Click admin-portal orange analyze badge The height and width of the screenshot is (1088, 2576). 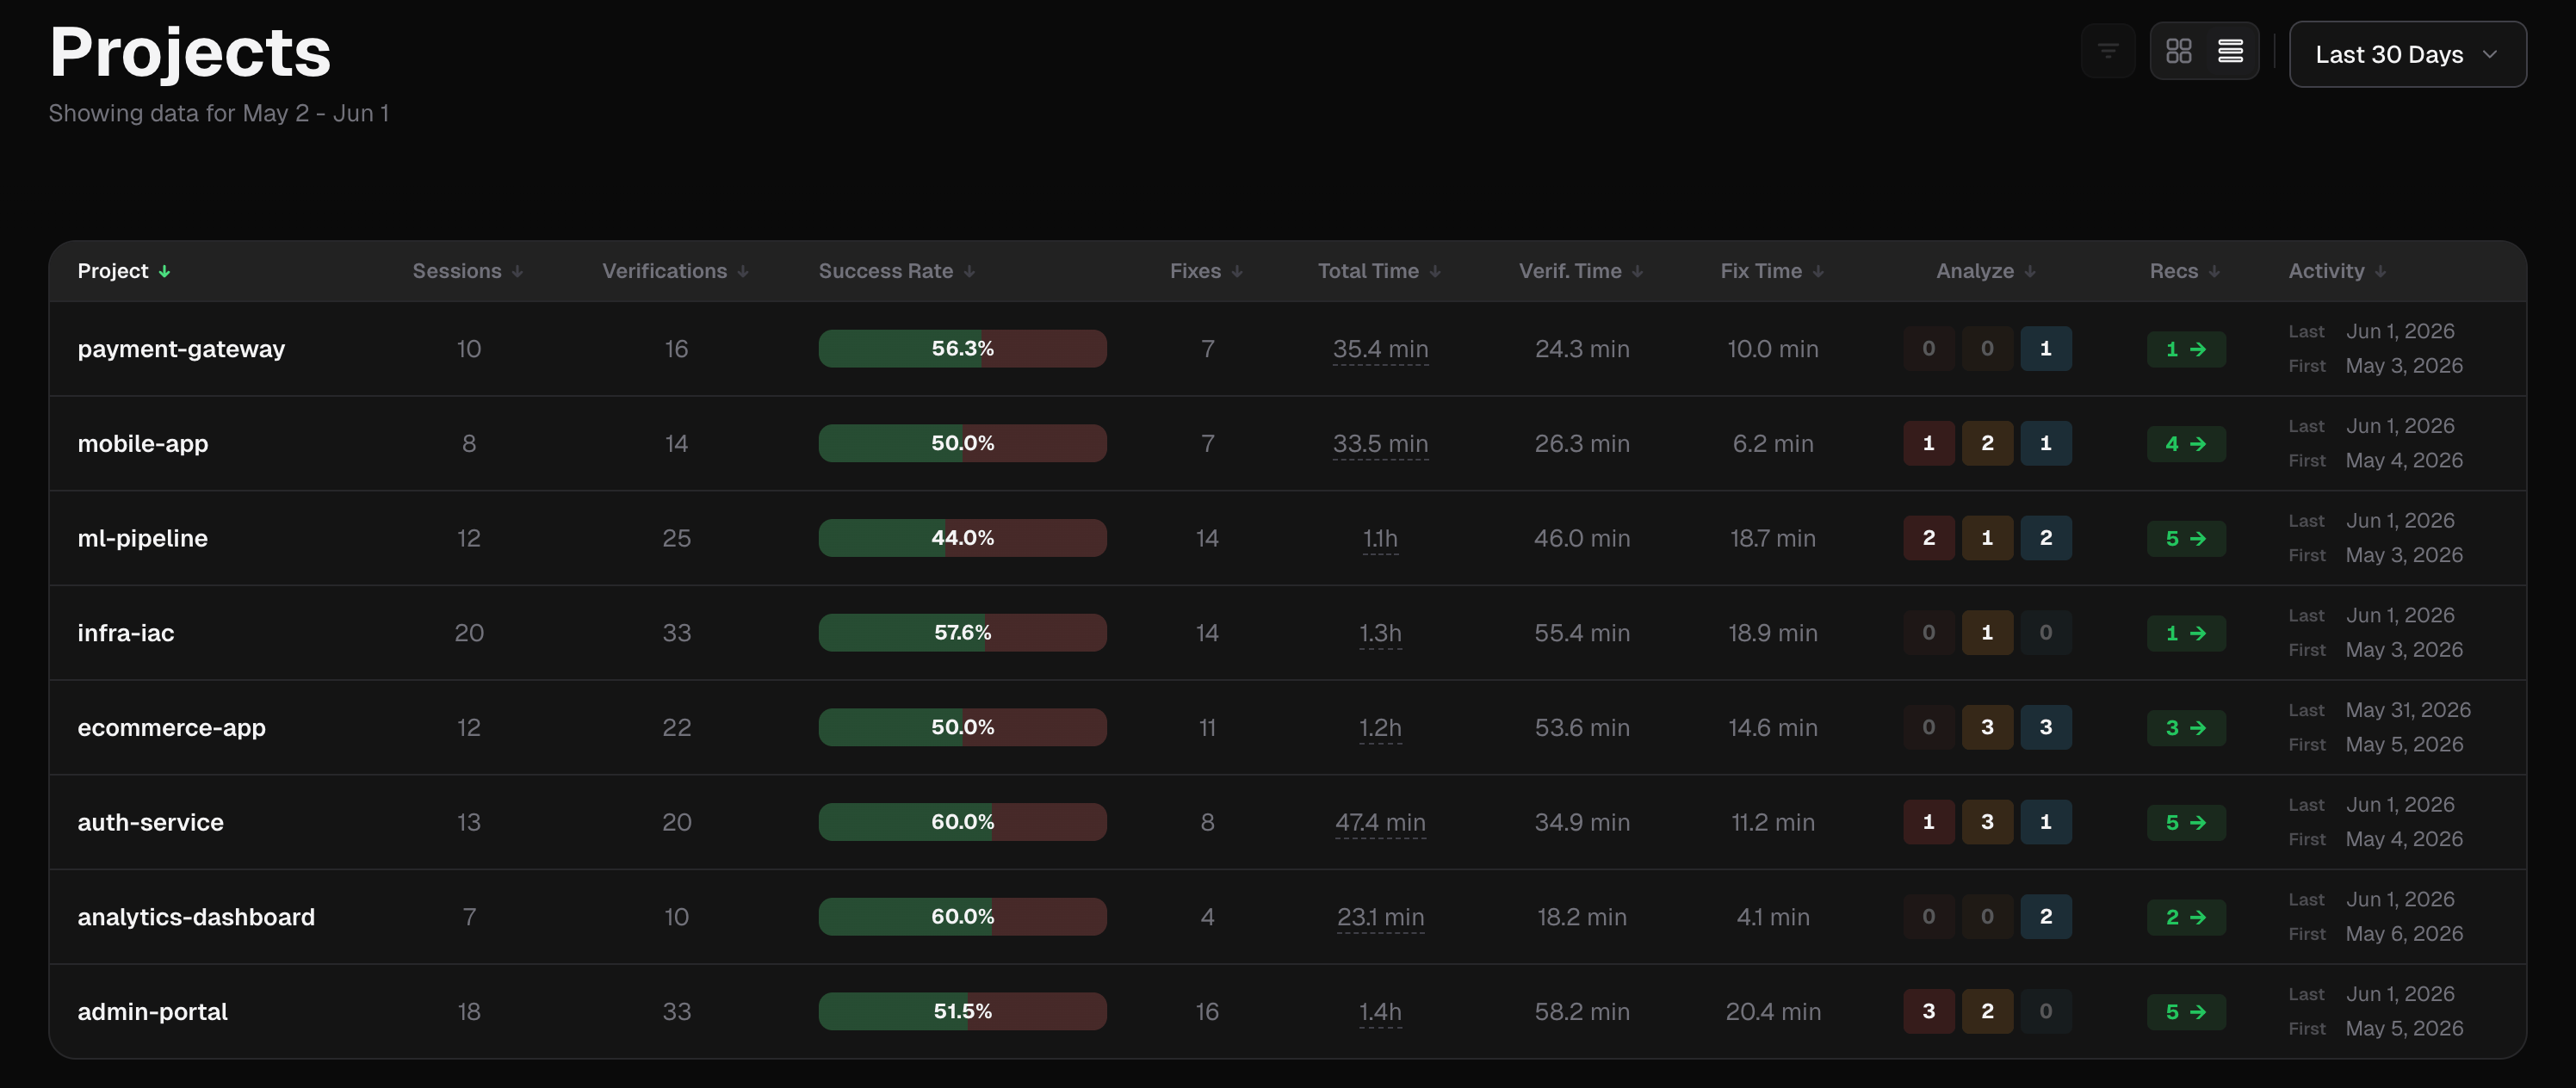pos(1987,1012)
